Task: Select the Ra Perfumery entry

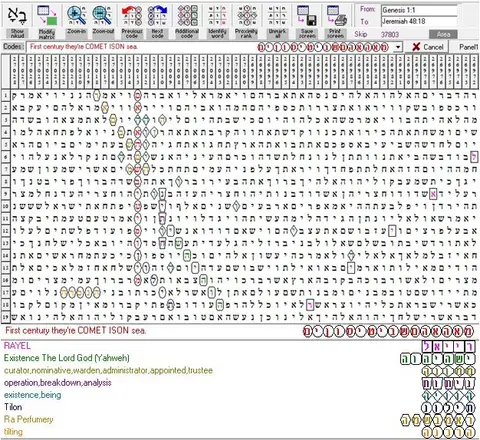Action: [x=29, y=419]
